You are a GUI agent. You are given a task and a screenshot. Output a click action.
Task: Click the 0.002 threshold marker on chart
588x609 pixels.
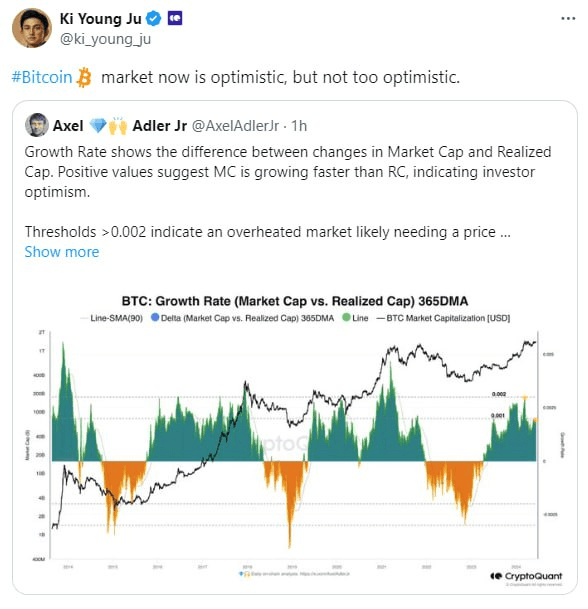pos(499,394)
